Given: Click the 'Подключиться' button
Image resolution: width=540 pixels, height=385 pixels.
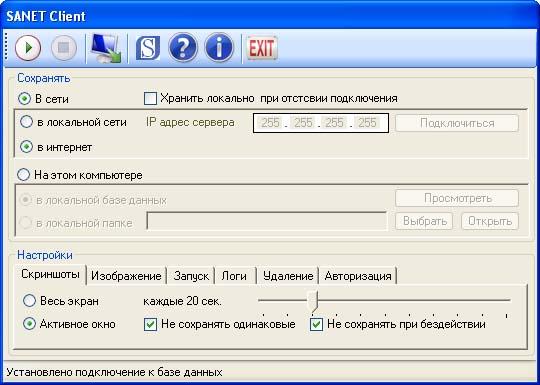Looking at the screenshot, I should [x=457, y=123].
